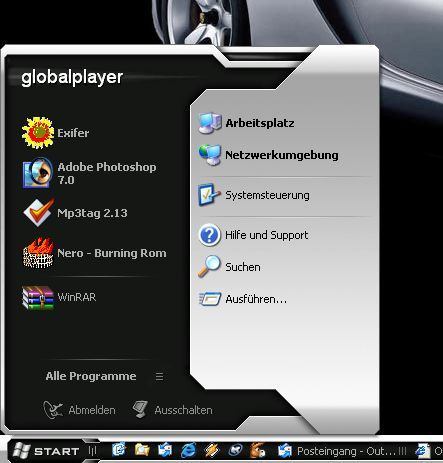Launch Exifer from the start menu

point(56,133)
